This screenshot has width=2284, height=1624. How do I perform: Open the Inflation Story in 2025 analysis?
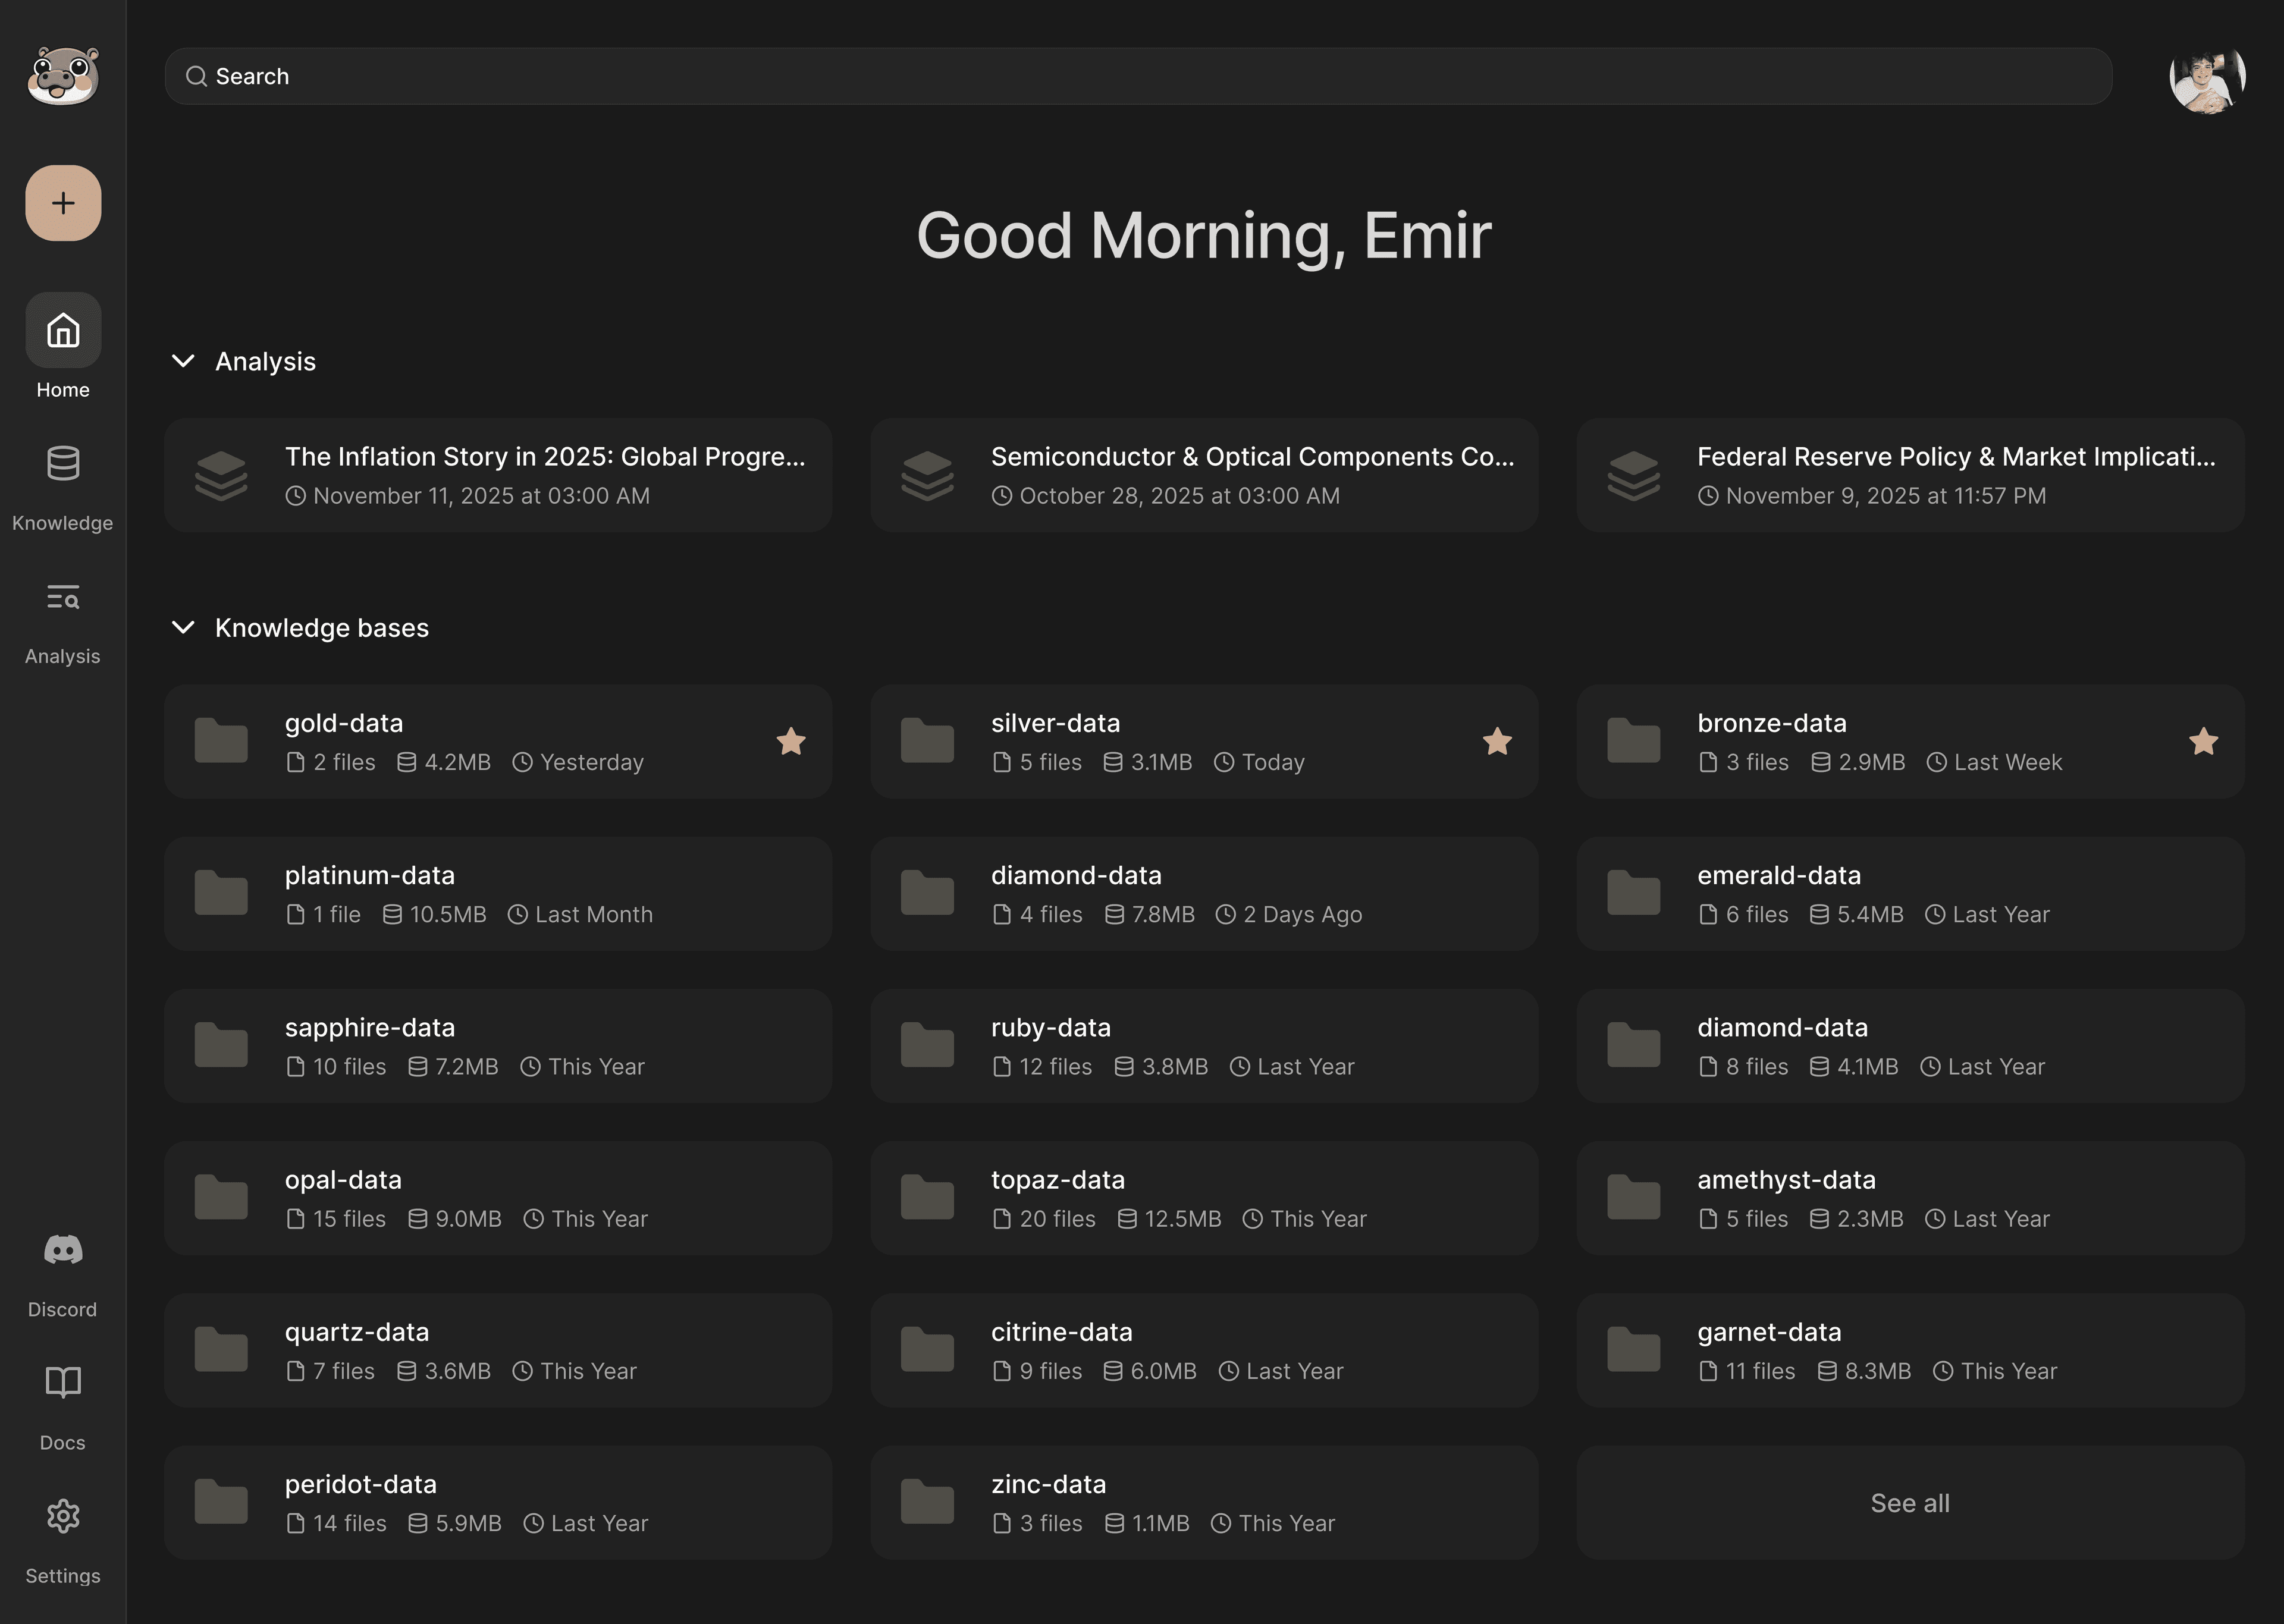click(x=498, y=475)
